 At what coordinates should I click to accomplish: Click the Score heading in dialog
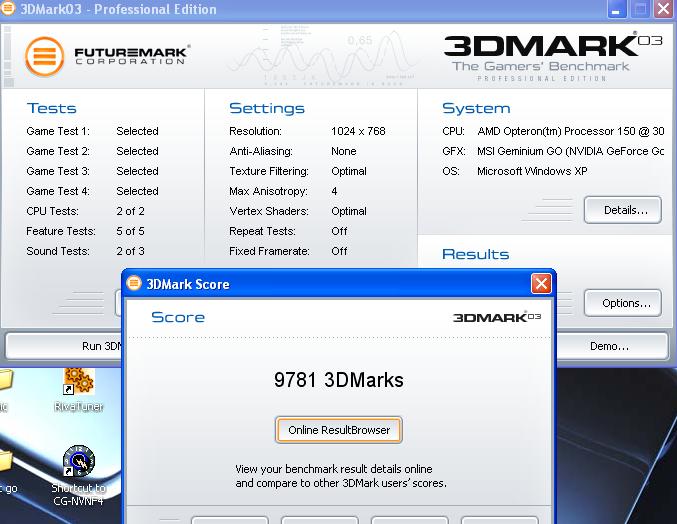[178, 317]
